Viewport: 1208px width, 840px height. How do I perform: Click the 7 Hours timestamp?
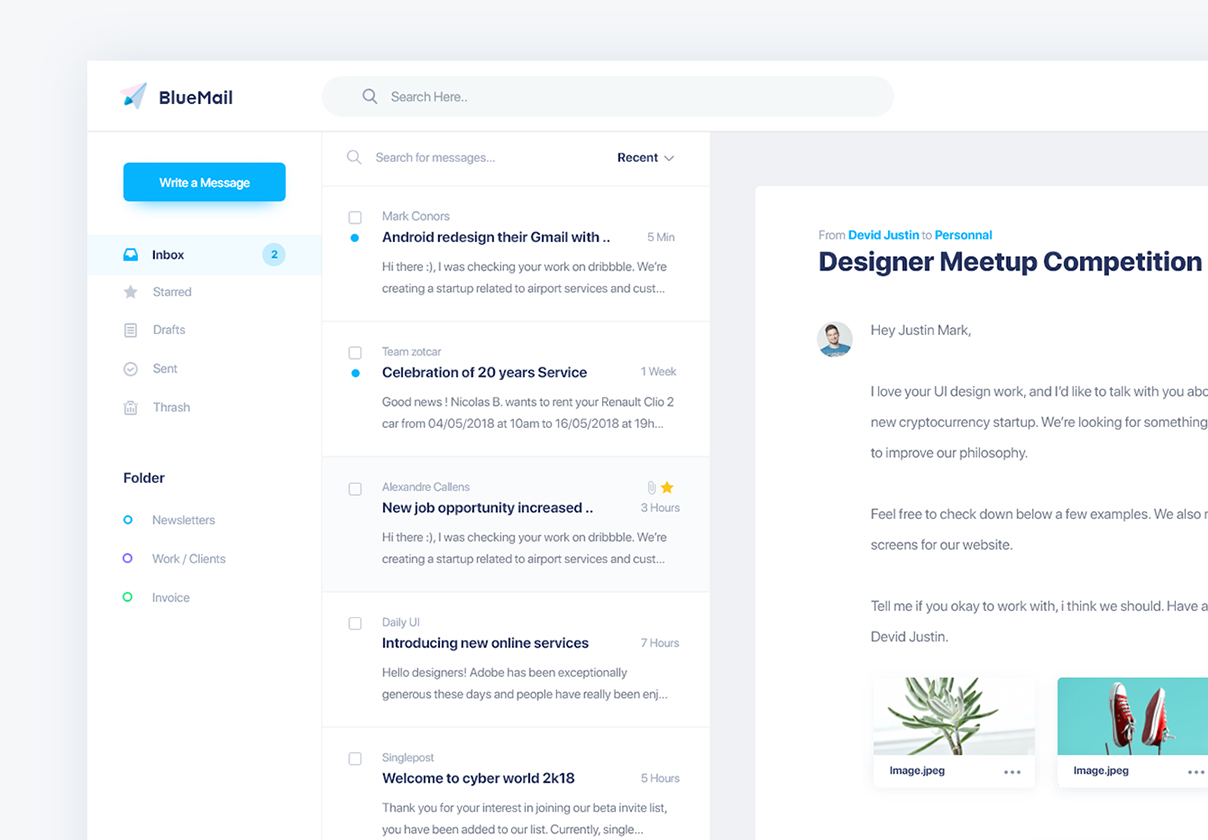pyautogui.click(x=660, y=643)
